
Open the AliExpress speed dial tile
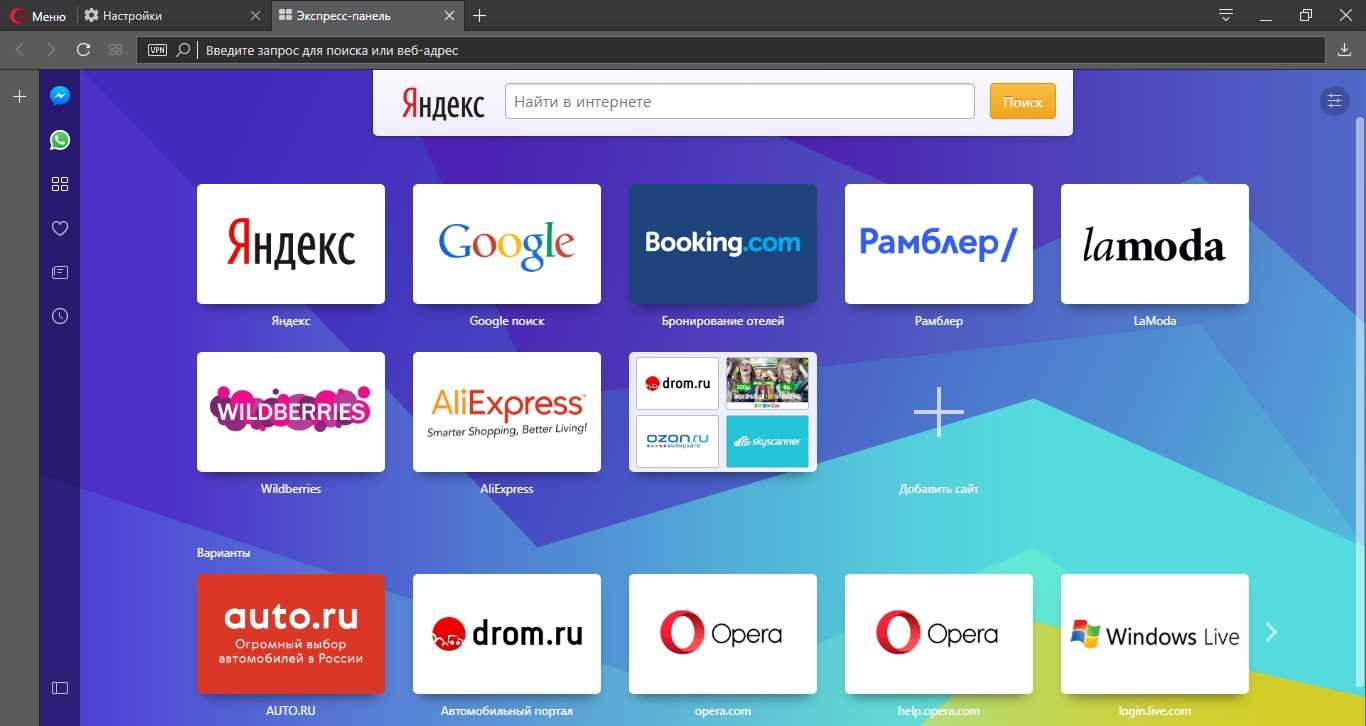pos(507,412)
